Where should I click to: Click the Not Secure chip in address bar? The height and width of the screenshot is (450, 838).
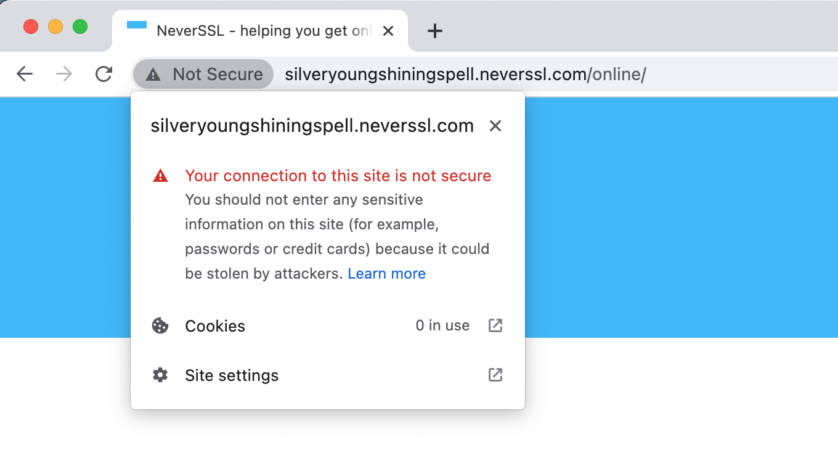point(203,74)
